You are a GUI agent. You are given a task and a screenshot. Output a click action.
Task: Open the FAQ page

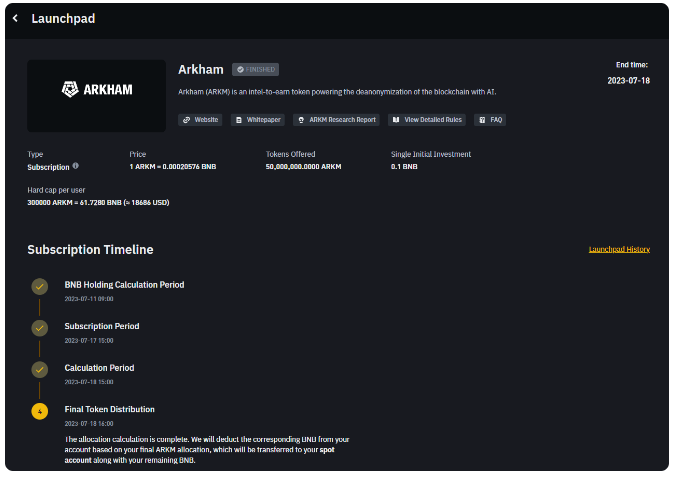click(490, 120)
